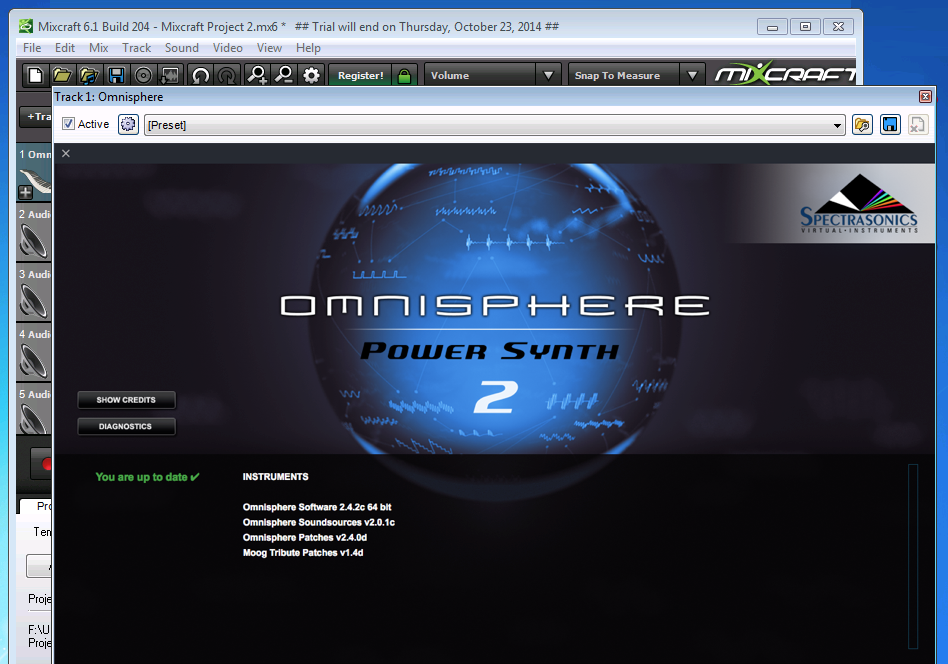This screenshot has height=664, width=948.
Task: Close the Track 1: Omnisphere window
Action: pyautogui.click(x=925, y=97)
